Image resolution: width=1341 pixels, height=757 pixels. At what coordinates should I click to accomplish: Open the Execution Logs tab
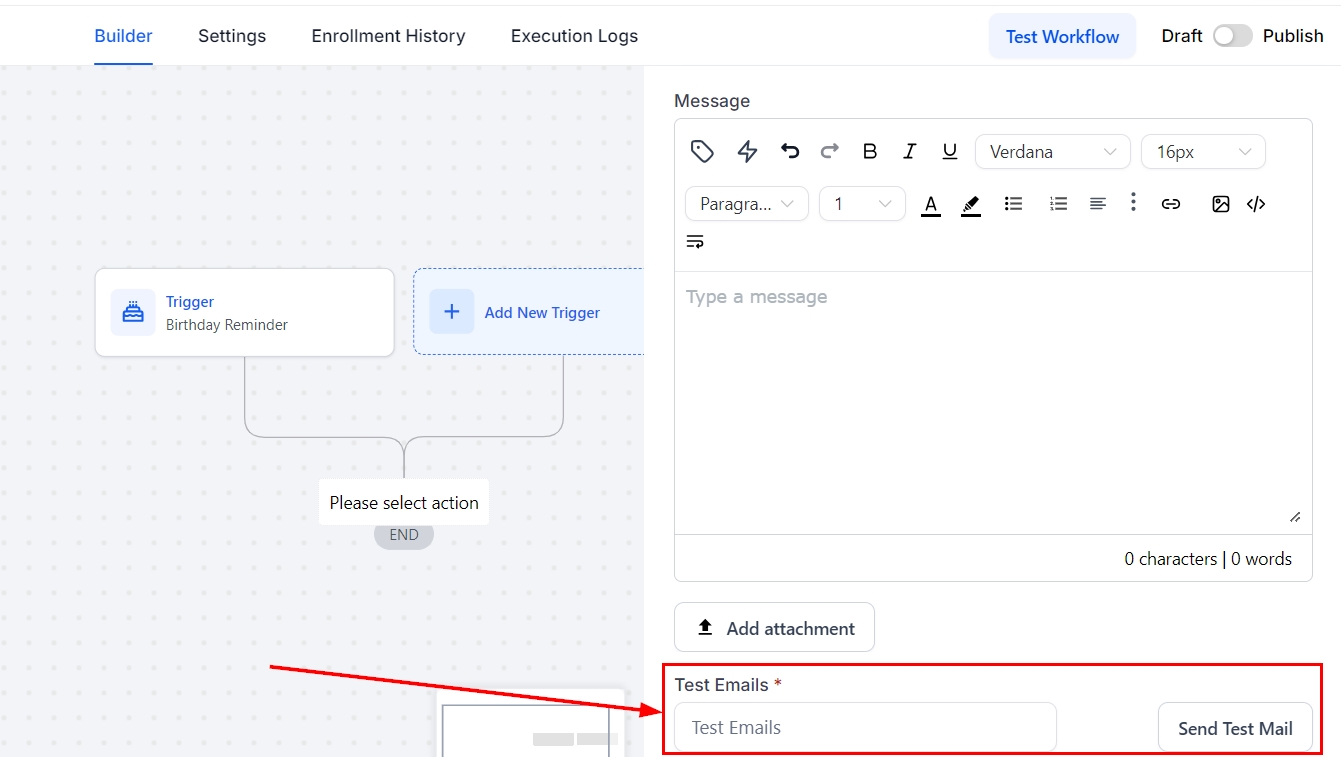tap(574, 36)
